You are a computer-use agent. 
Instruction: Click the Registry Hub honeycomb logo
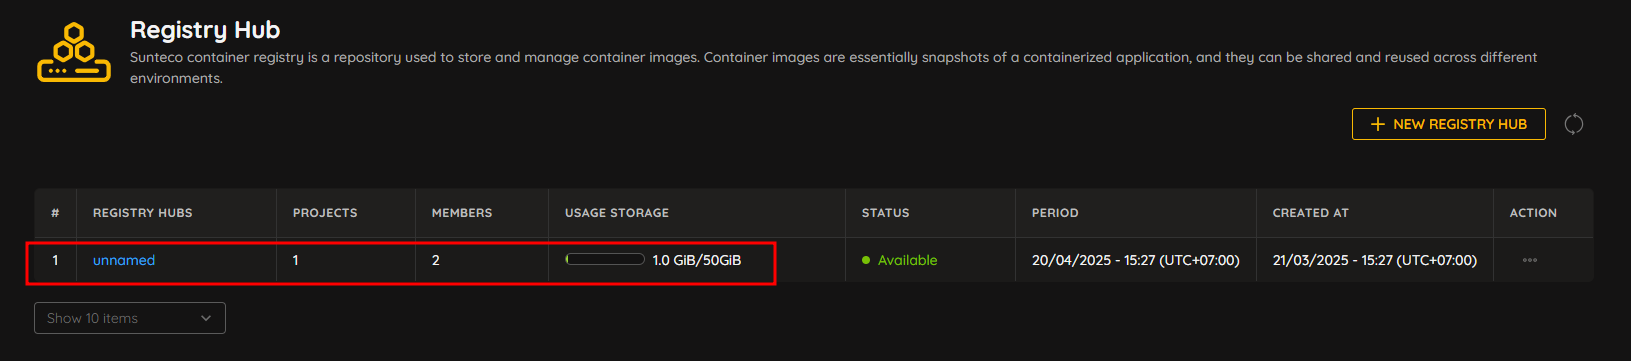[74, 52]
